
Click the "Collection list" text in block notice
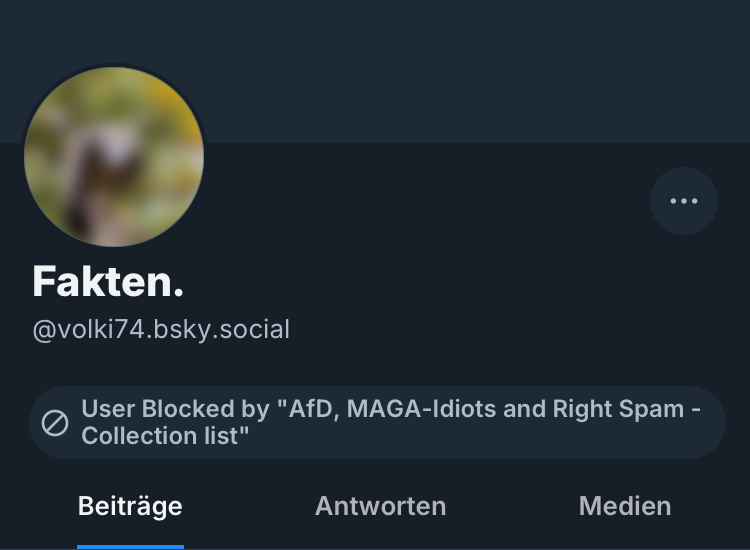pyautogui.click(x=165, y=436)
